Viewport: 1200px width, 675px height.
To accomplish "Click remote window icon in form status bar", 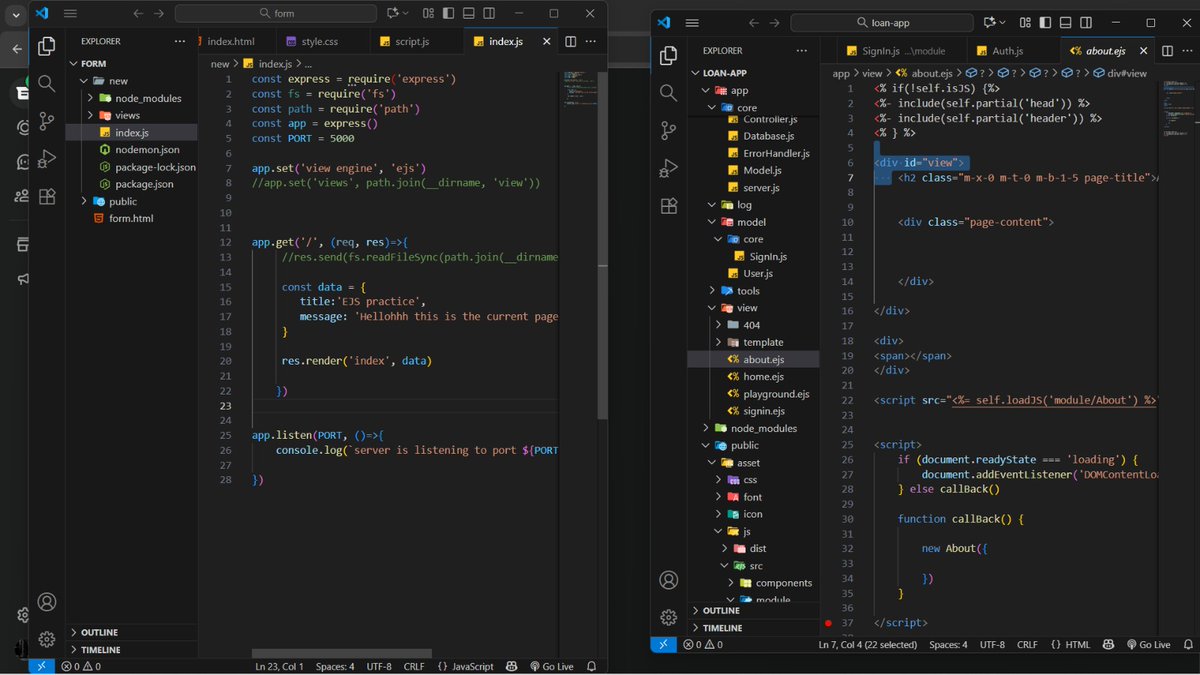I will pyautogui.click(x=41, y=666).
